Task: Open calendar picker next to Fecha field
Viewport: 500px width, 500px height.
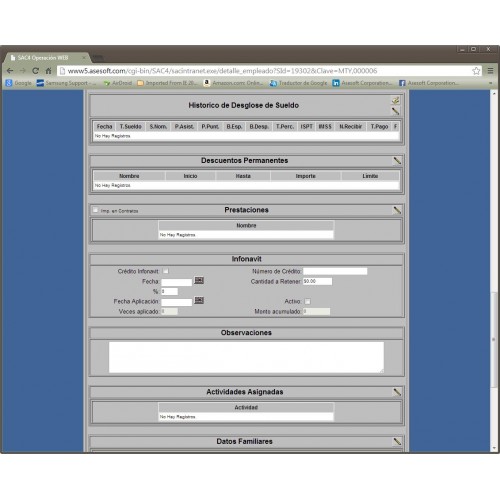Action: 199,281
